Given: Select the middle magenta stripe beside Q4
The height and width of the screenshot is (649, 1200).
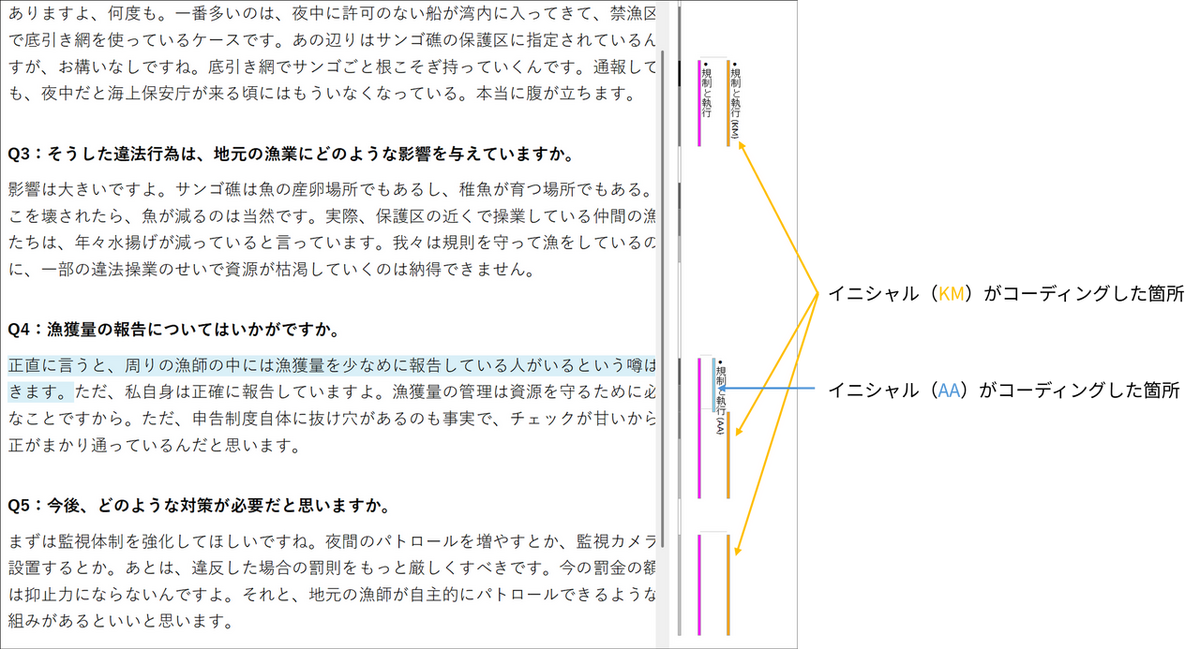Looking at the screenshot, I should [x=699, y=428].
